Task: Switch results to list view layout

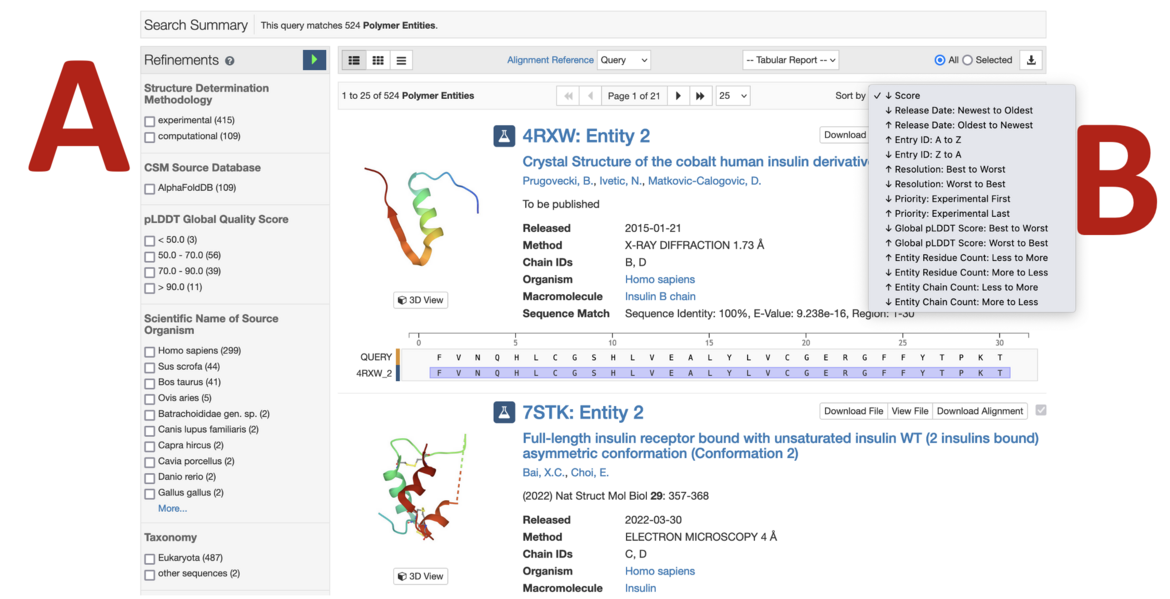Action: point(354,60)
